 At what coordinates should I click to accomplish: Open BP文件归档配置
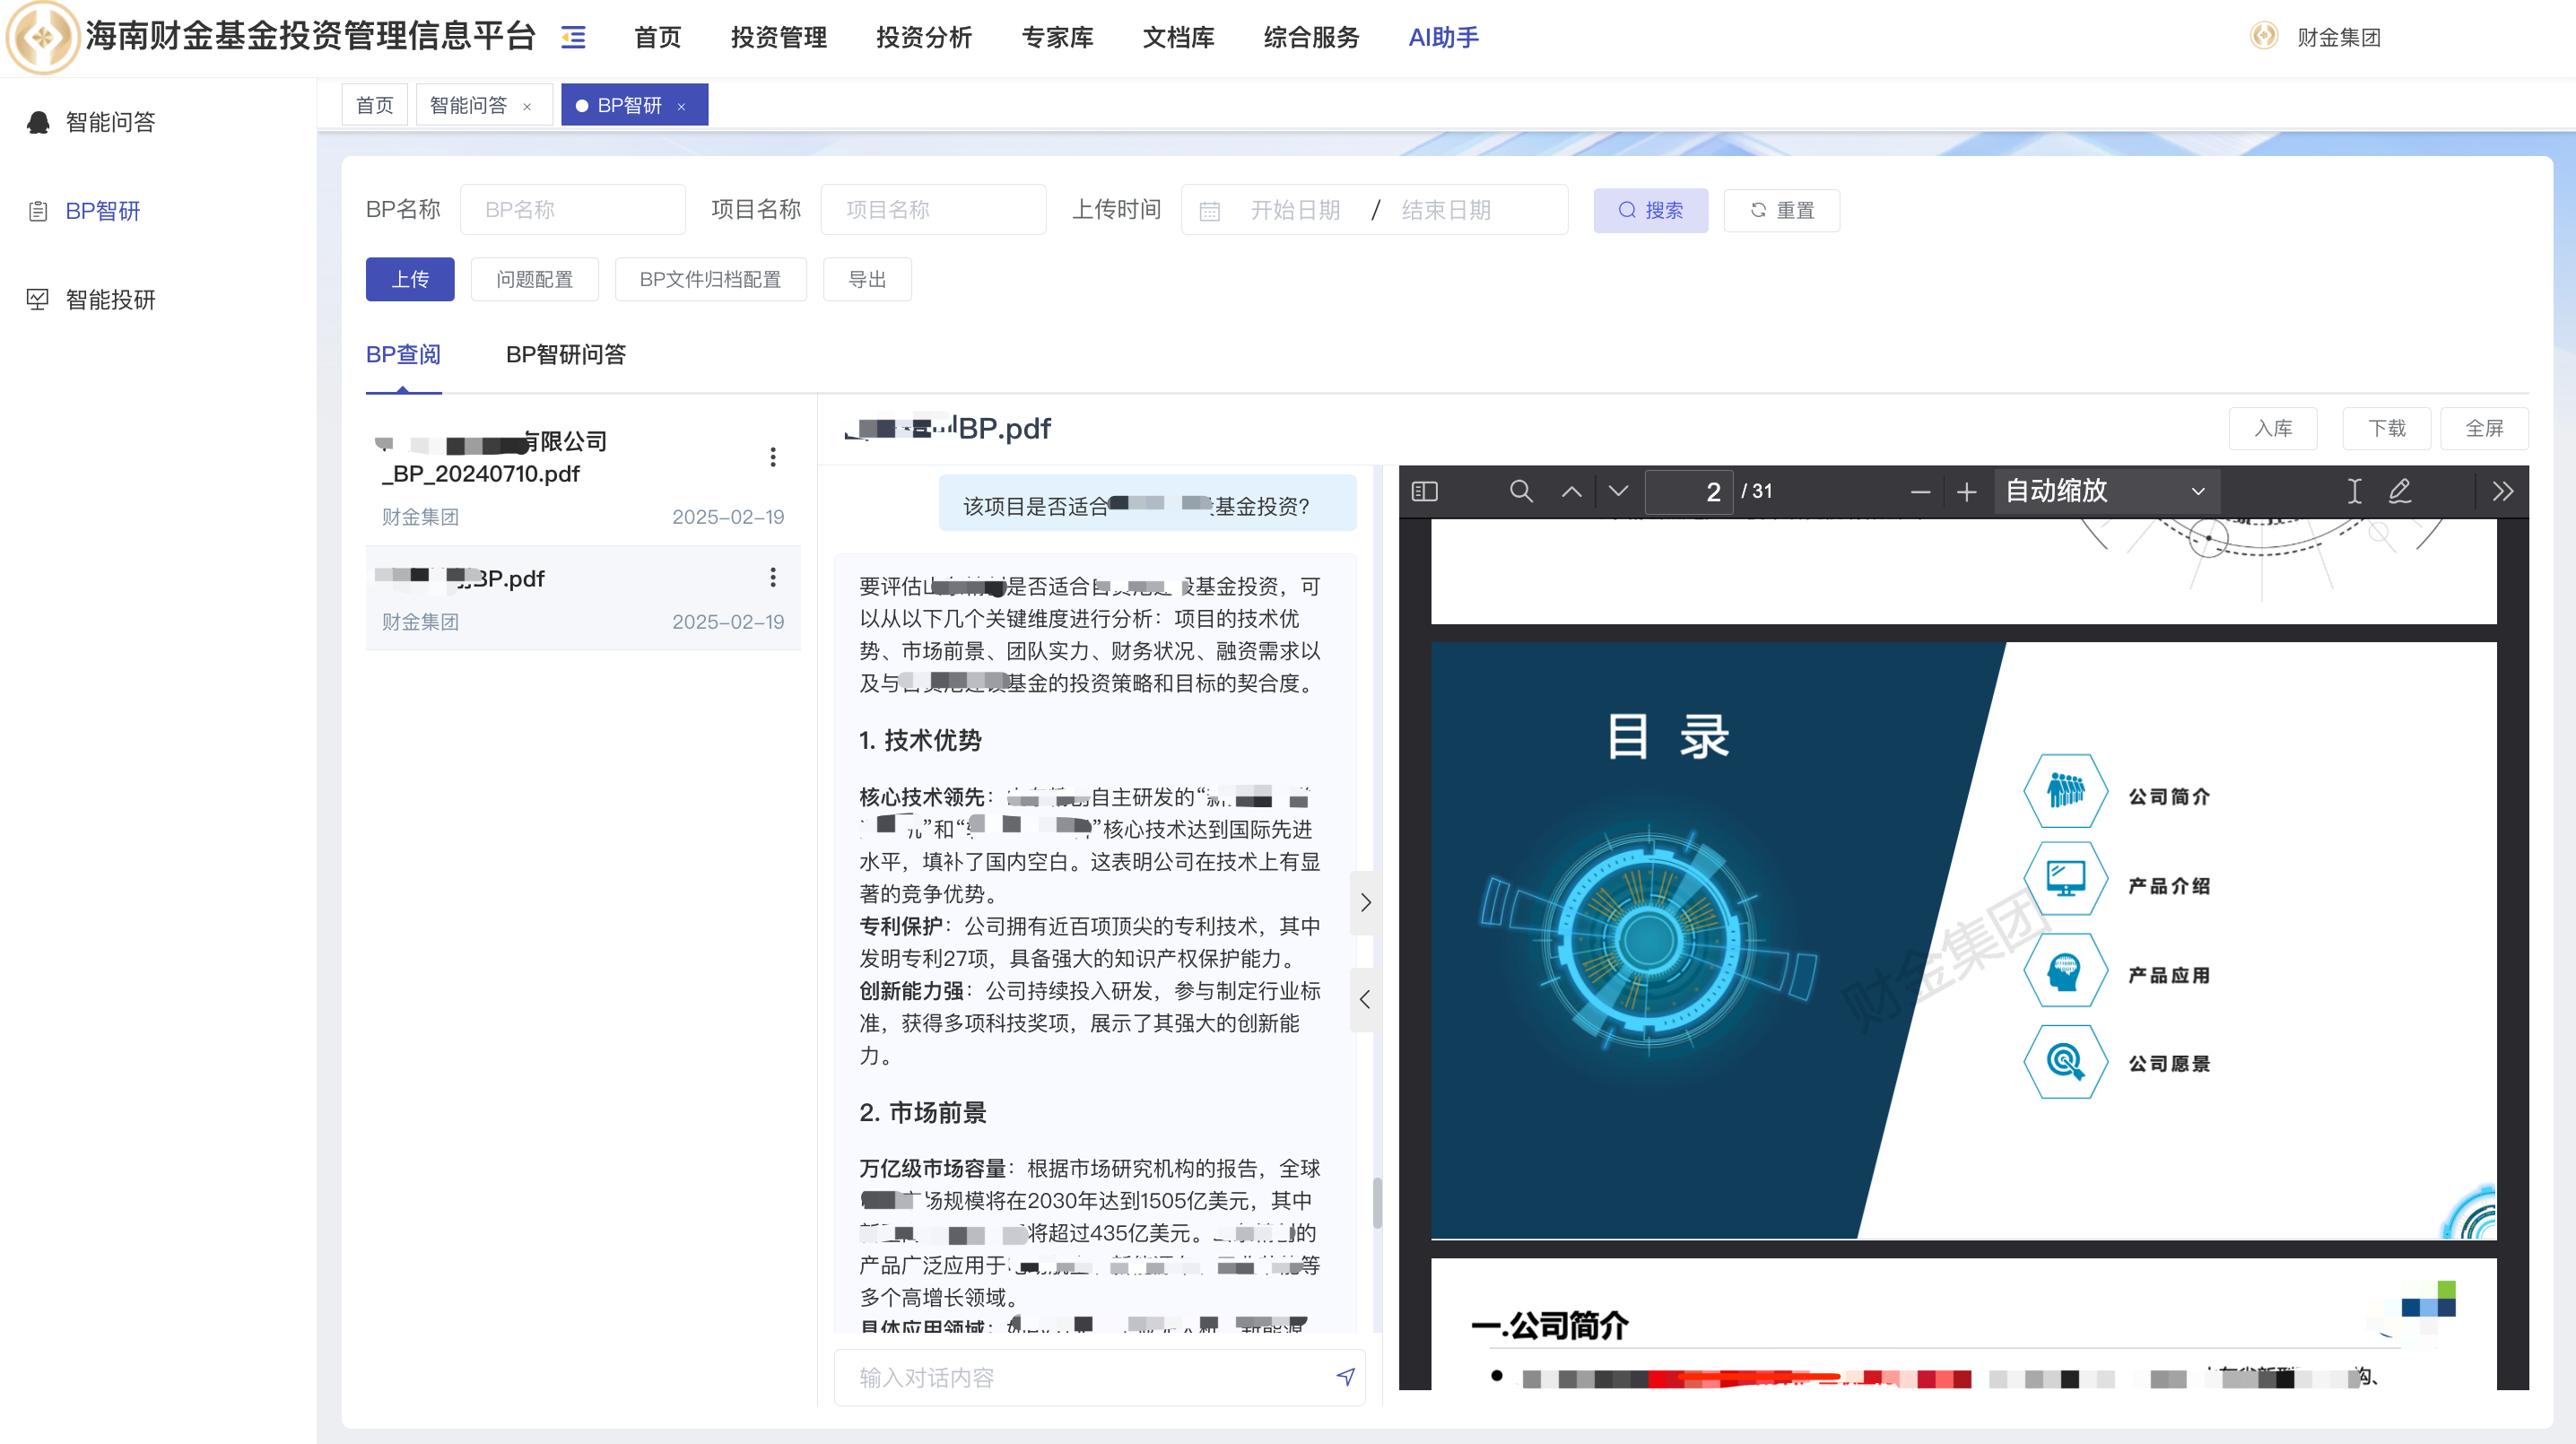[x=710, y=279]
